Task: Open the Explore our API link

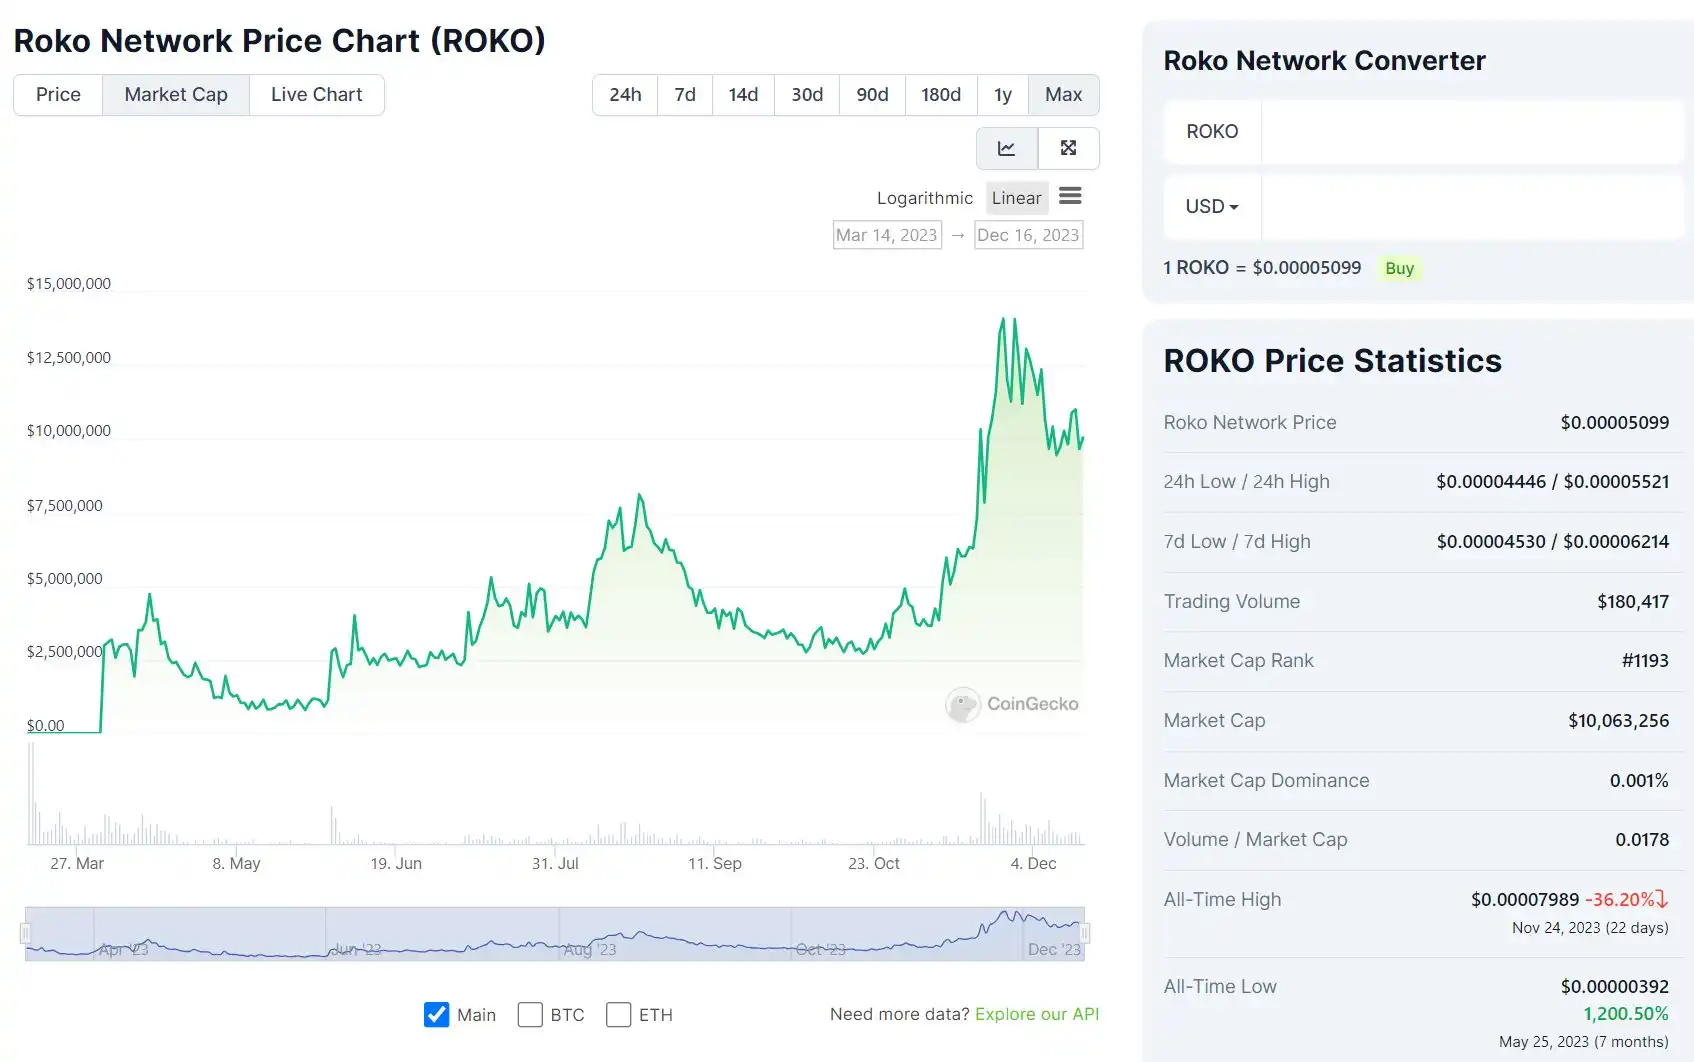Action: pyautogui.click(x=1036, y=1014)
